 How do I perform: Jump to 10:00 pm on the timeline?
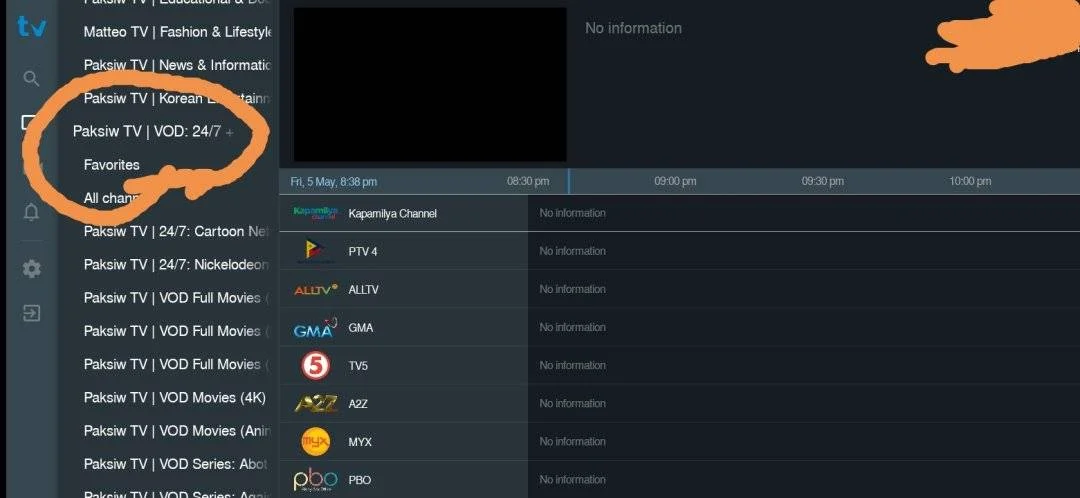pos(970,181)
